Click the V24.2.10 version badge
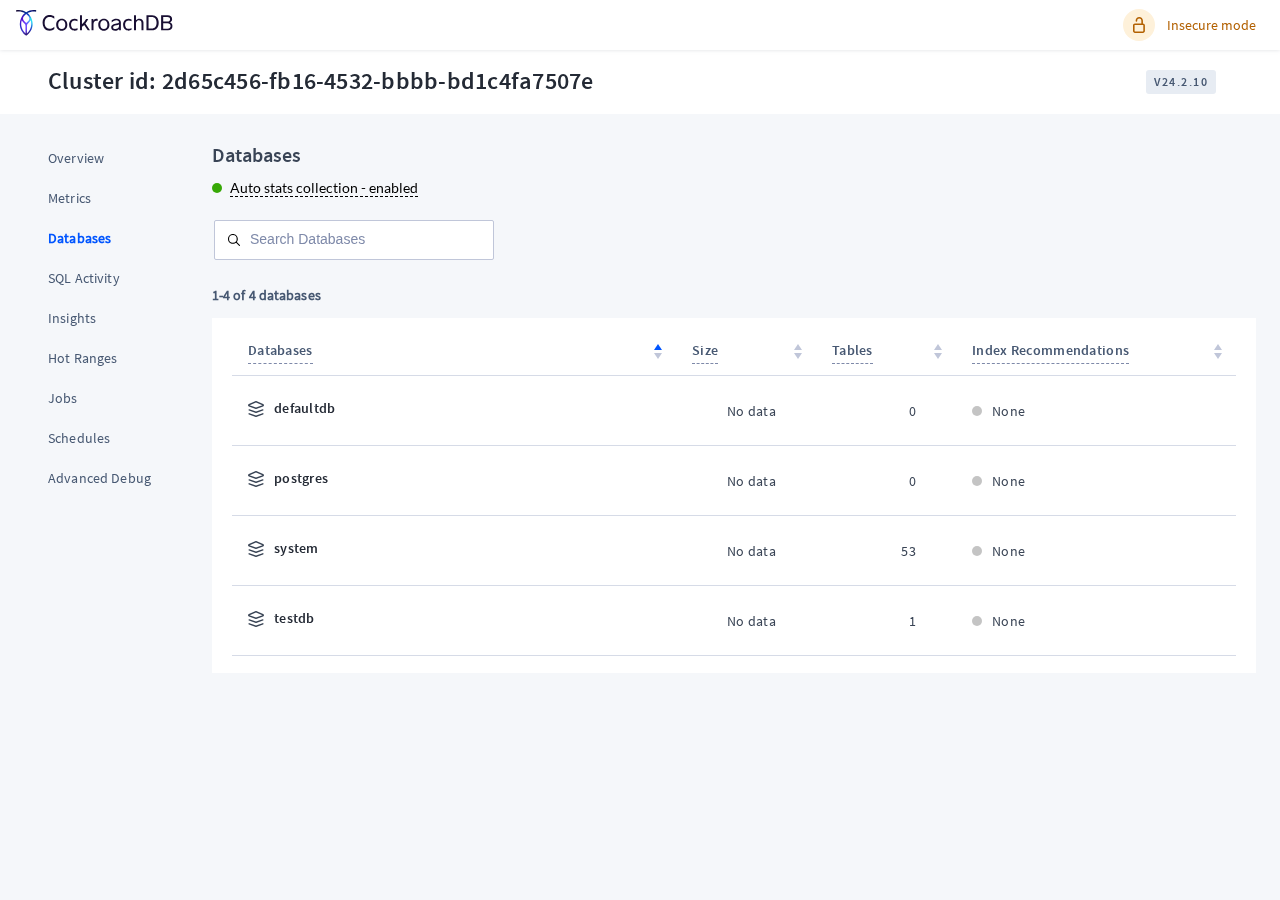Screen dimensions: 1280x900 [x=1181, y=82]
